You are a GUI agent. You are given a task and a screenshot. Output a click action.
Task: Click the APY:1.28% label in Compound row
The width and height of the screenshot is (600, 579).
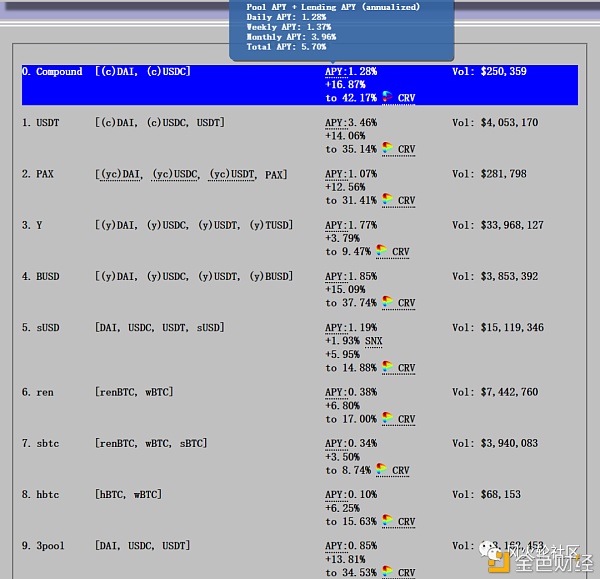(x=351, y=72)
